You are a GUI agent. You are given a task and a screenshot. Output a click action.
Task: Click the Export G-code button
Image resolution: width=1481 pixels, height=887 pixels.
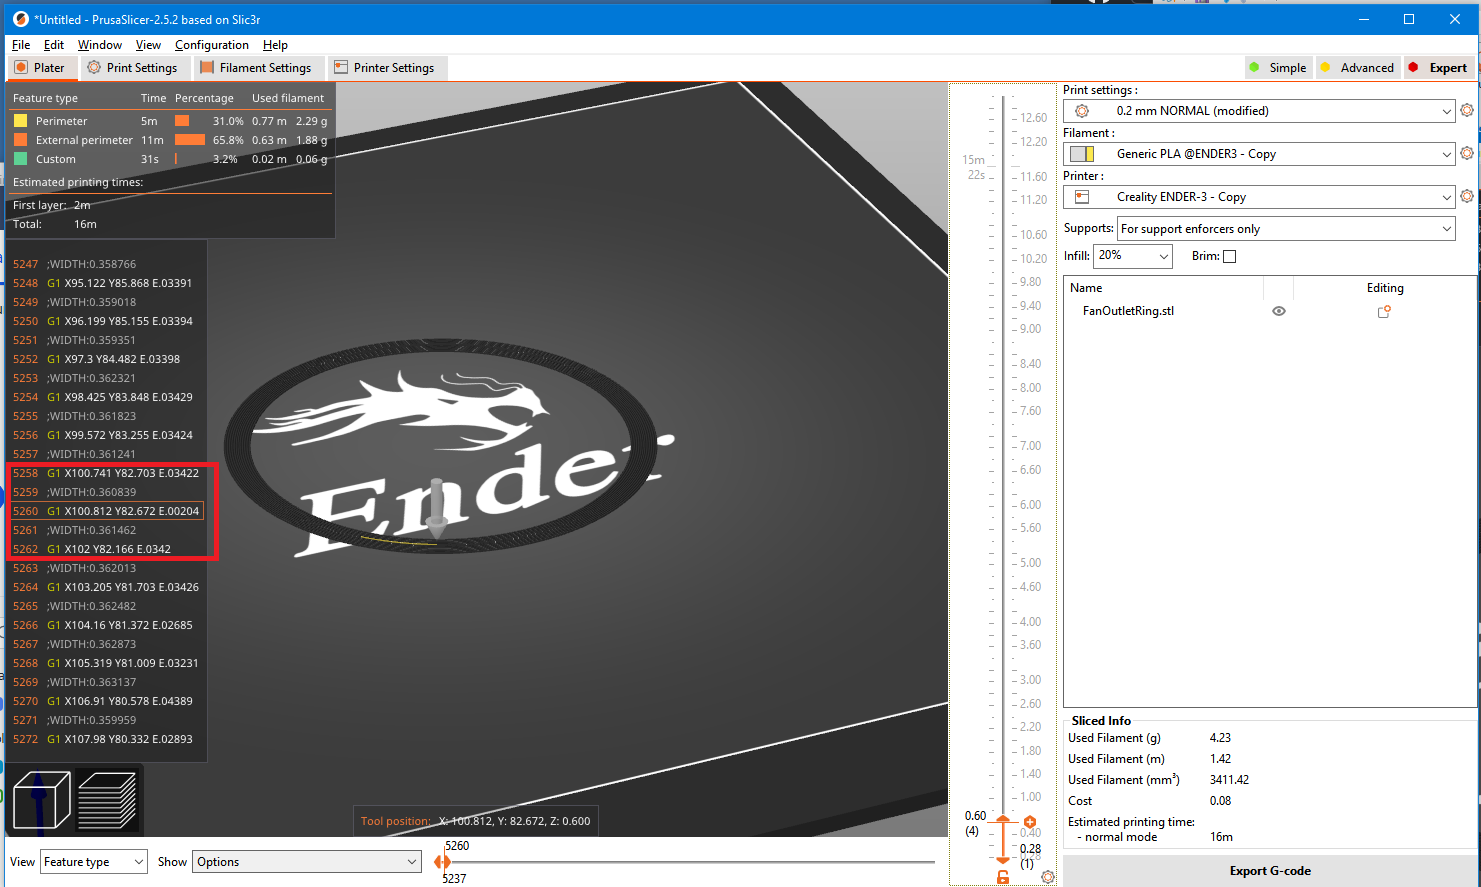pyautogui.click(x=1270, y=870)
